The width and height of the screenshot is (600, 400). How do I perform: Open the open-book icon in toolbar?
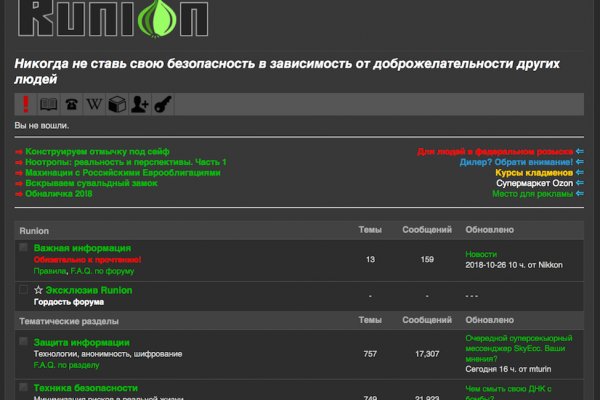[48, 104]
